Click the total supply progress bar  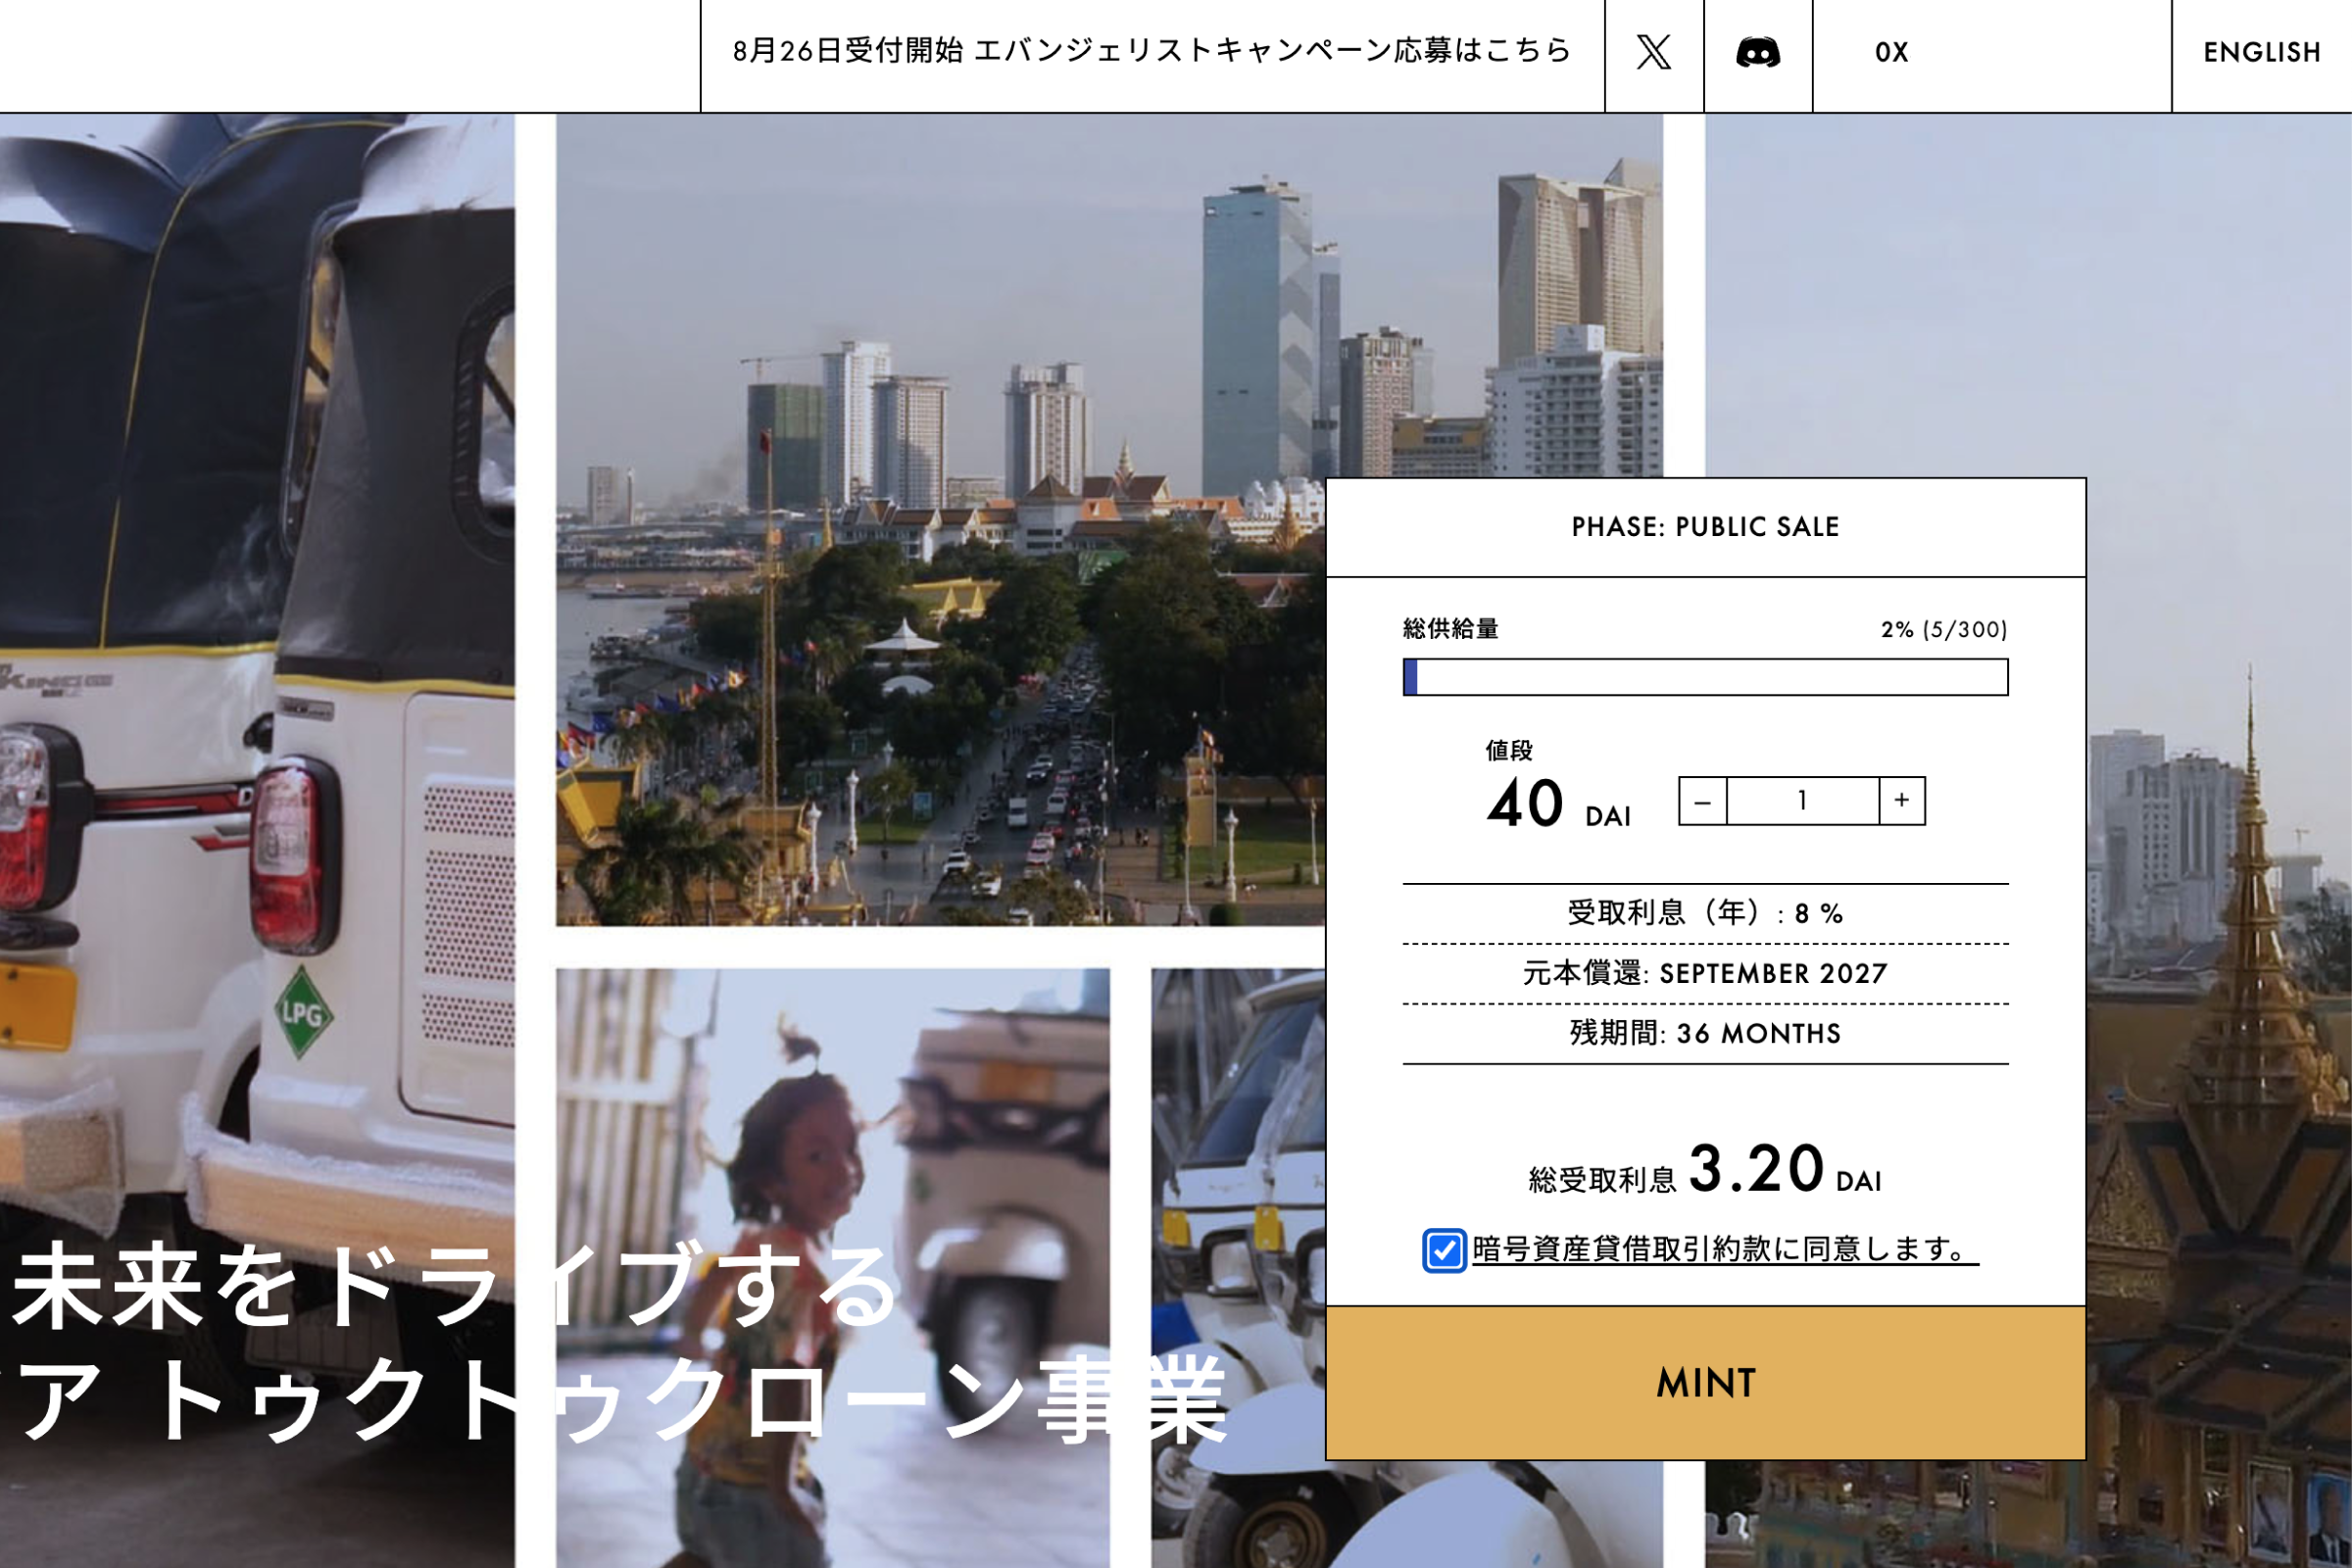[1705, 677]
